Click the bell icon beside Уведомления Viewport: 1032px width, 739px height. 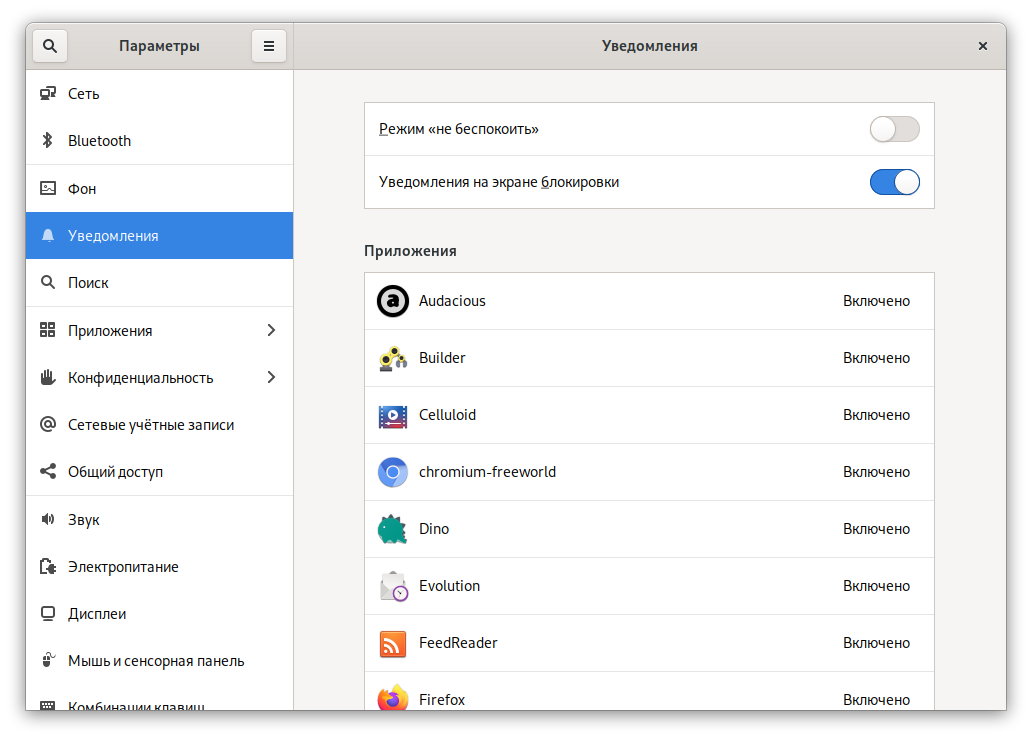(48, 236)
